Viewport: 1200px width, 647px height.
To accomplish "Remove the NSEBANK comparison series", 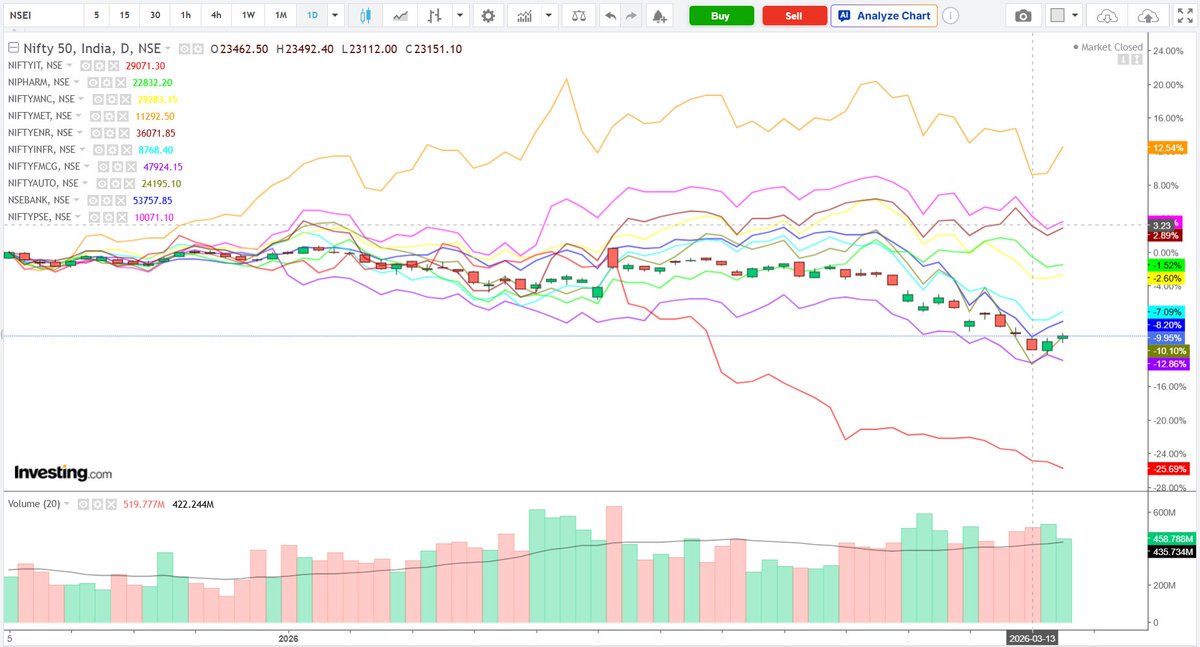I will (x=120, y=200).
